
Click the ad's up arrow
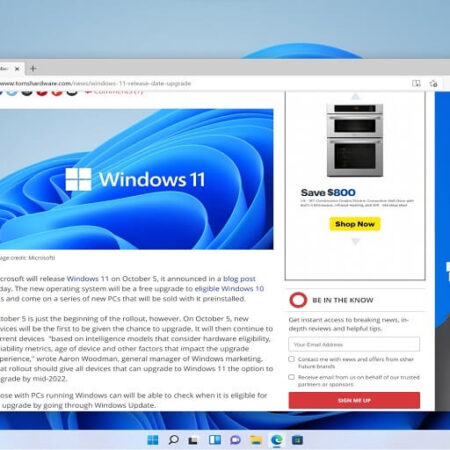pos(355,97)
